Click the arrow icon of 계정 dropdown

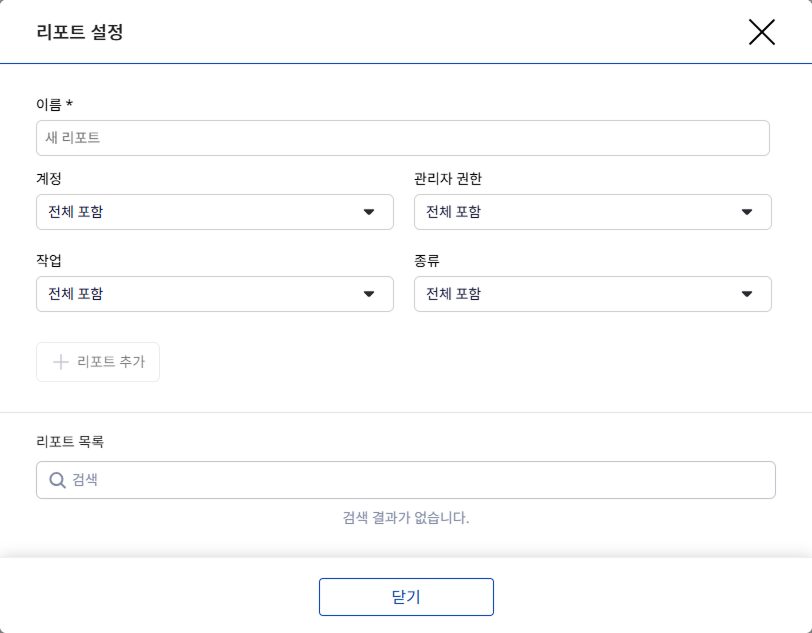coord(369,212)
